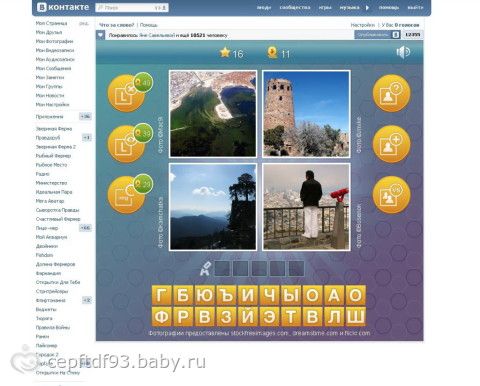Click the reveal-letter hint costing 40 coins
Viewport: 480px width, 386px height.
tap(127, 93)
